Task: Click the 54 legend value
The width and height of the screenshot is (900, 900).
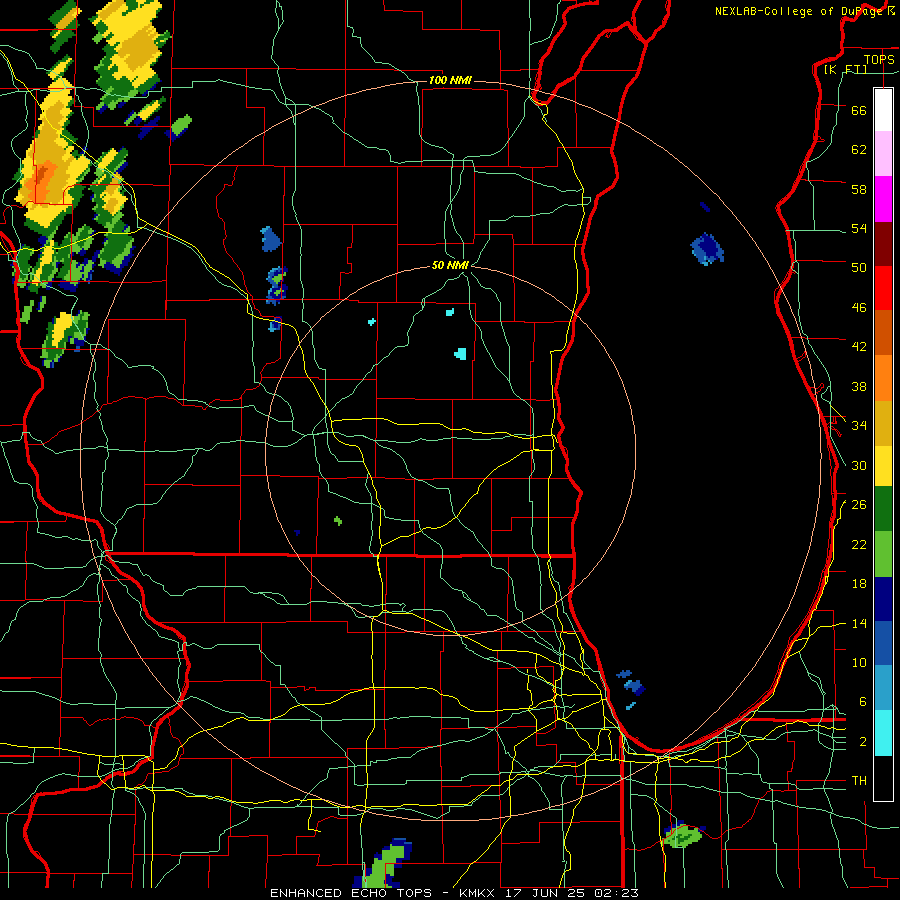Action: click(x=859, y=228)
